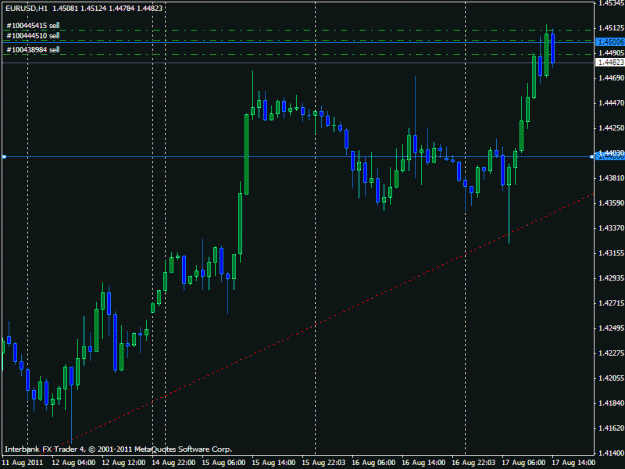Click the 1.43370 price scale label
The width and height of the screenshot is (625, 469).
click(611, 228)
